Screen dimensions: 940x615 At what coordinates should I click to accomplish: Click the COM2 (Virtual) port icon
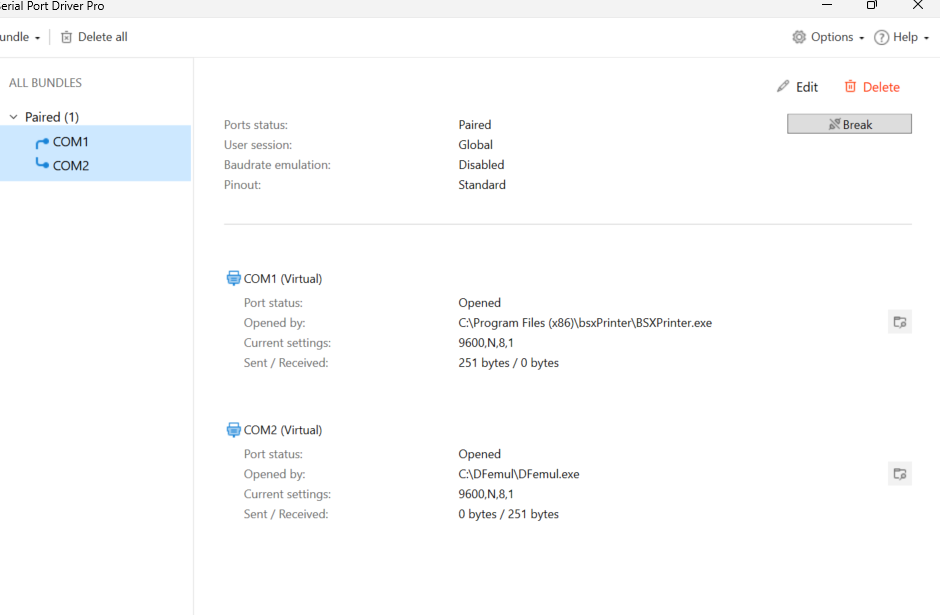point(233,430)
